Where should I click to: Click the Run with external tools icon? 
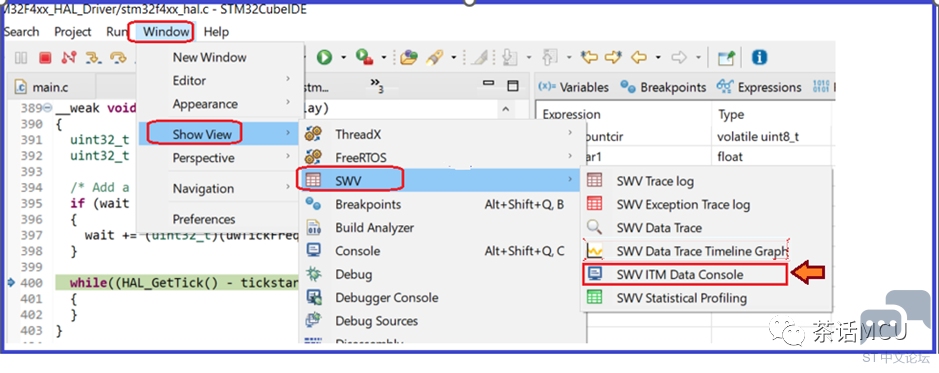(x=364, y=57)
